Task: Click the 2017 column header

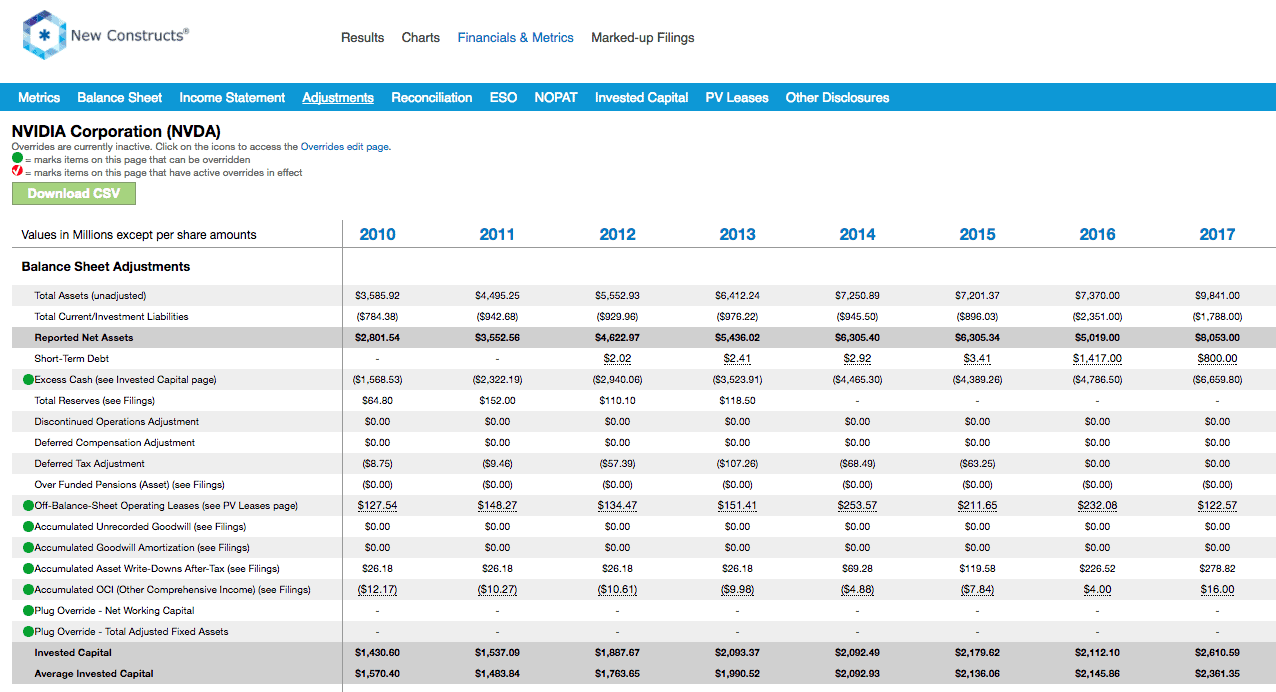Action: click(1217, 235)
